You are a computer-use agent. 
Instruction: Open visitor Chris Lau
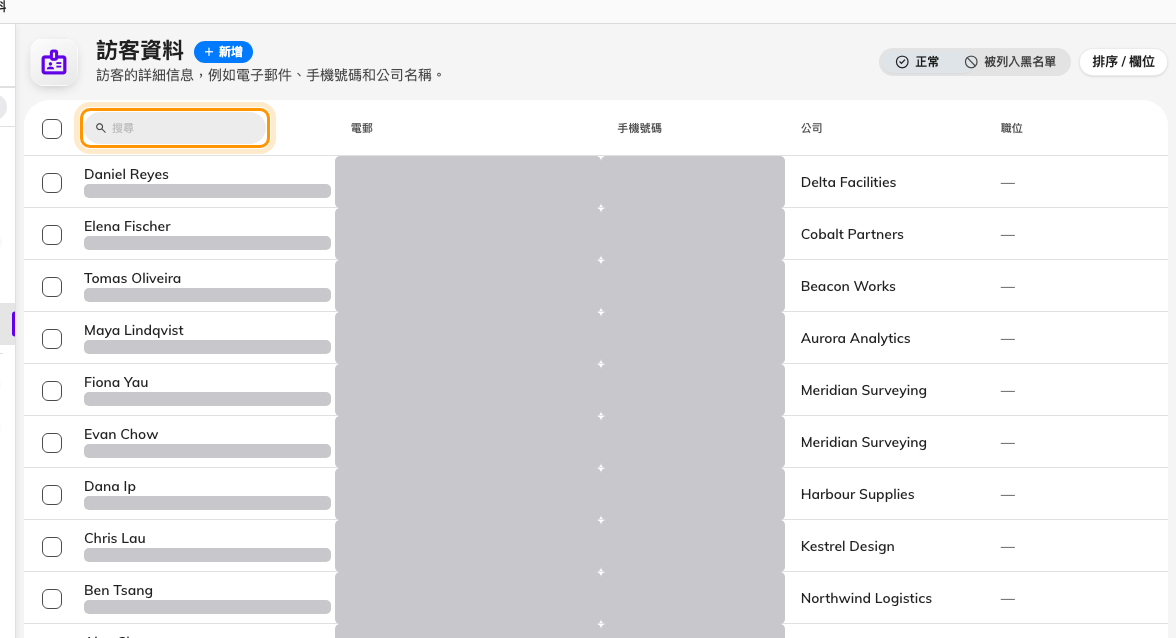115,538
